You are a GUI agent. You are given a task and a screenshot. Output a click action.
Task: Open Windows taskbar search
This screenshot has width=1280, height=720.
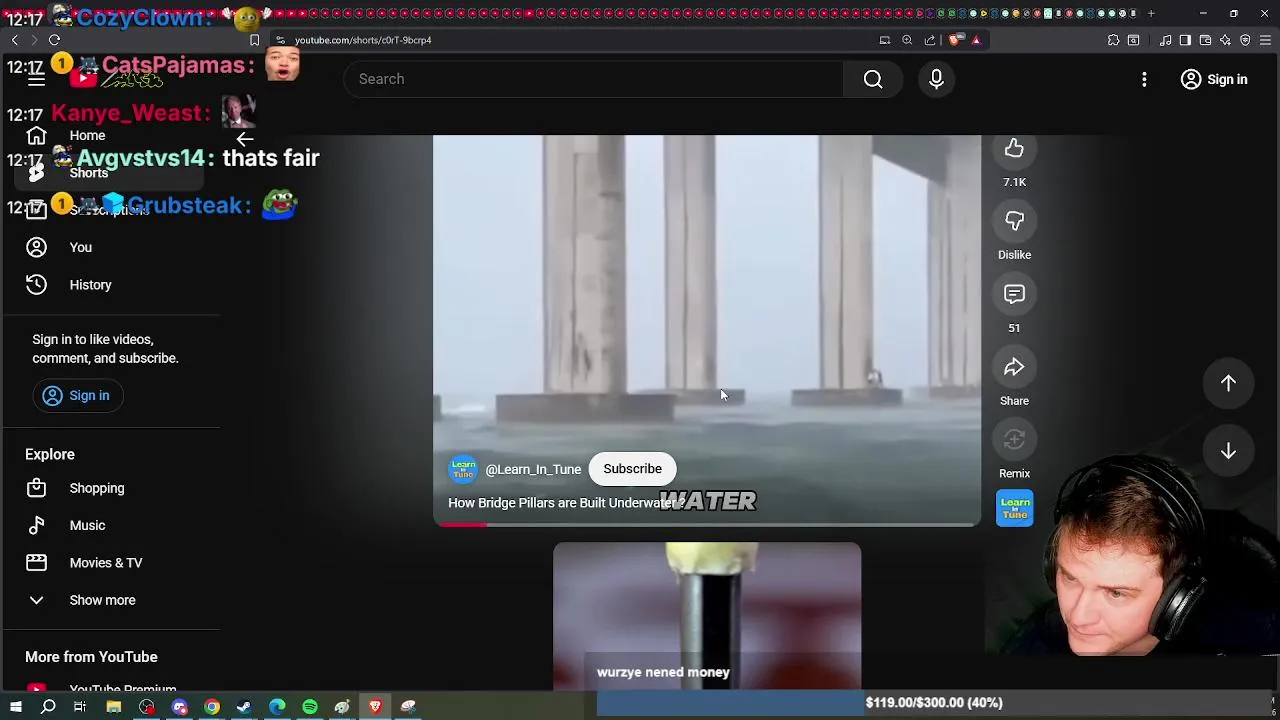pos(48,707)
